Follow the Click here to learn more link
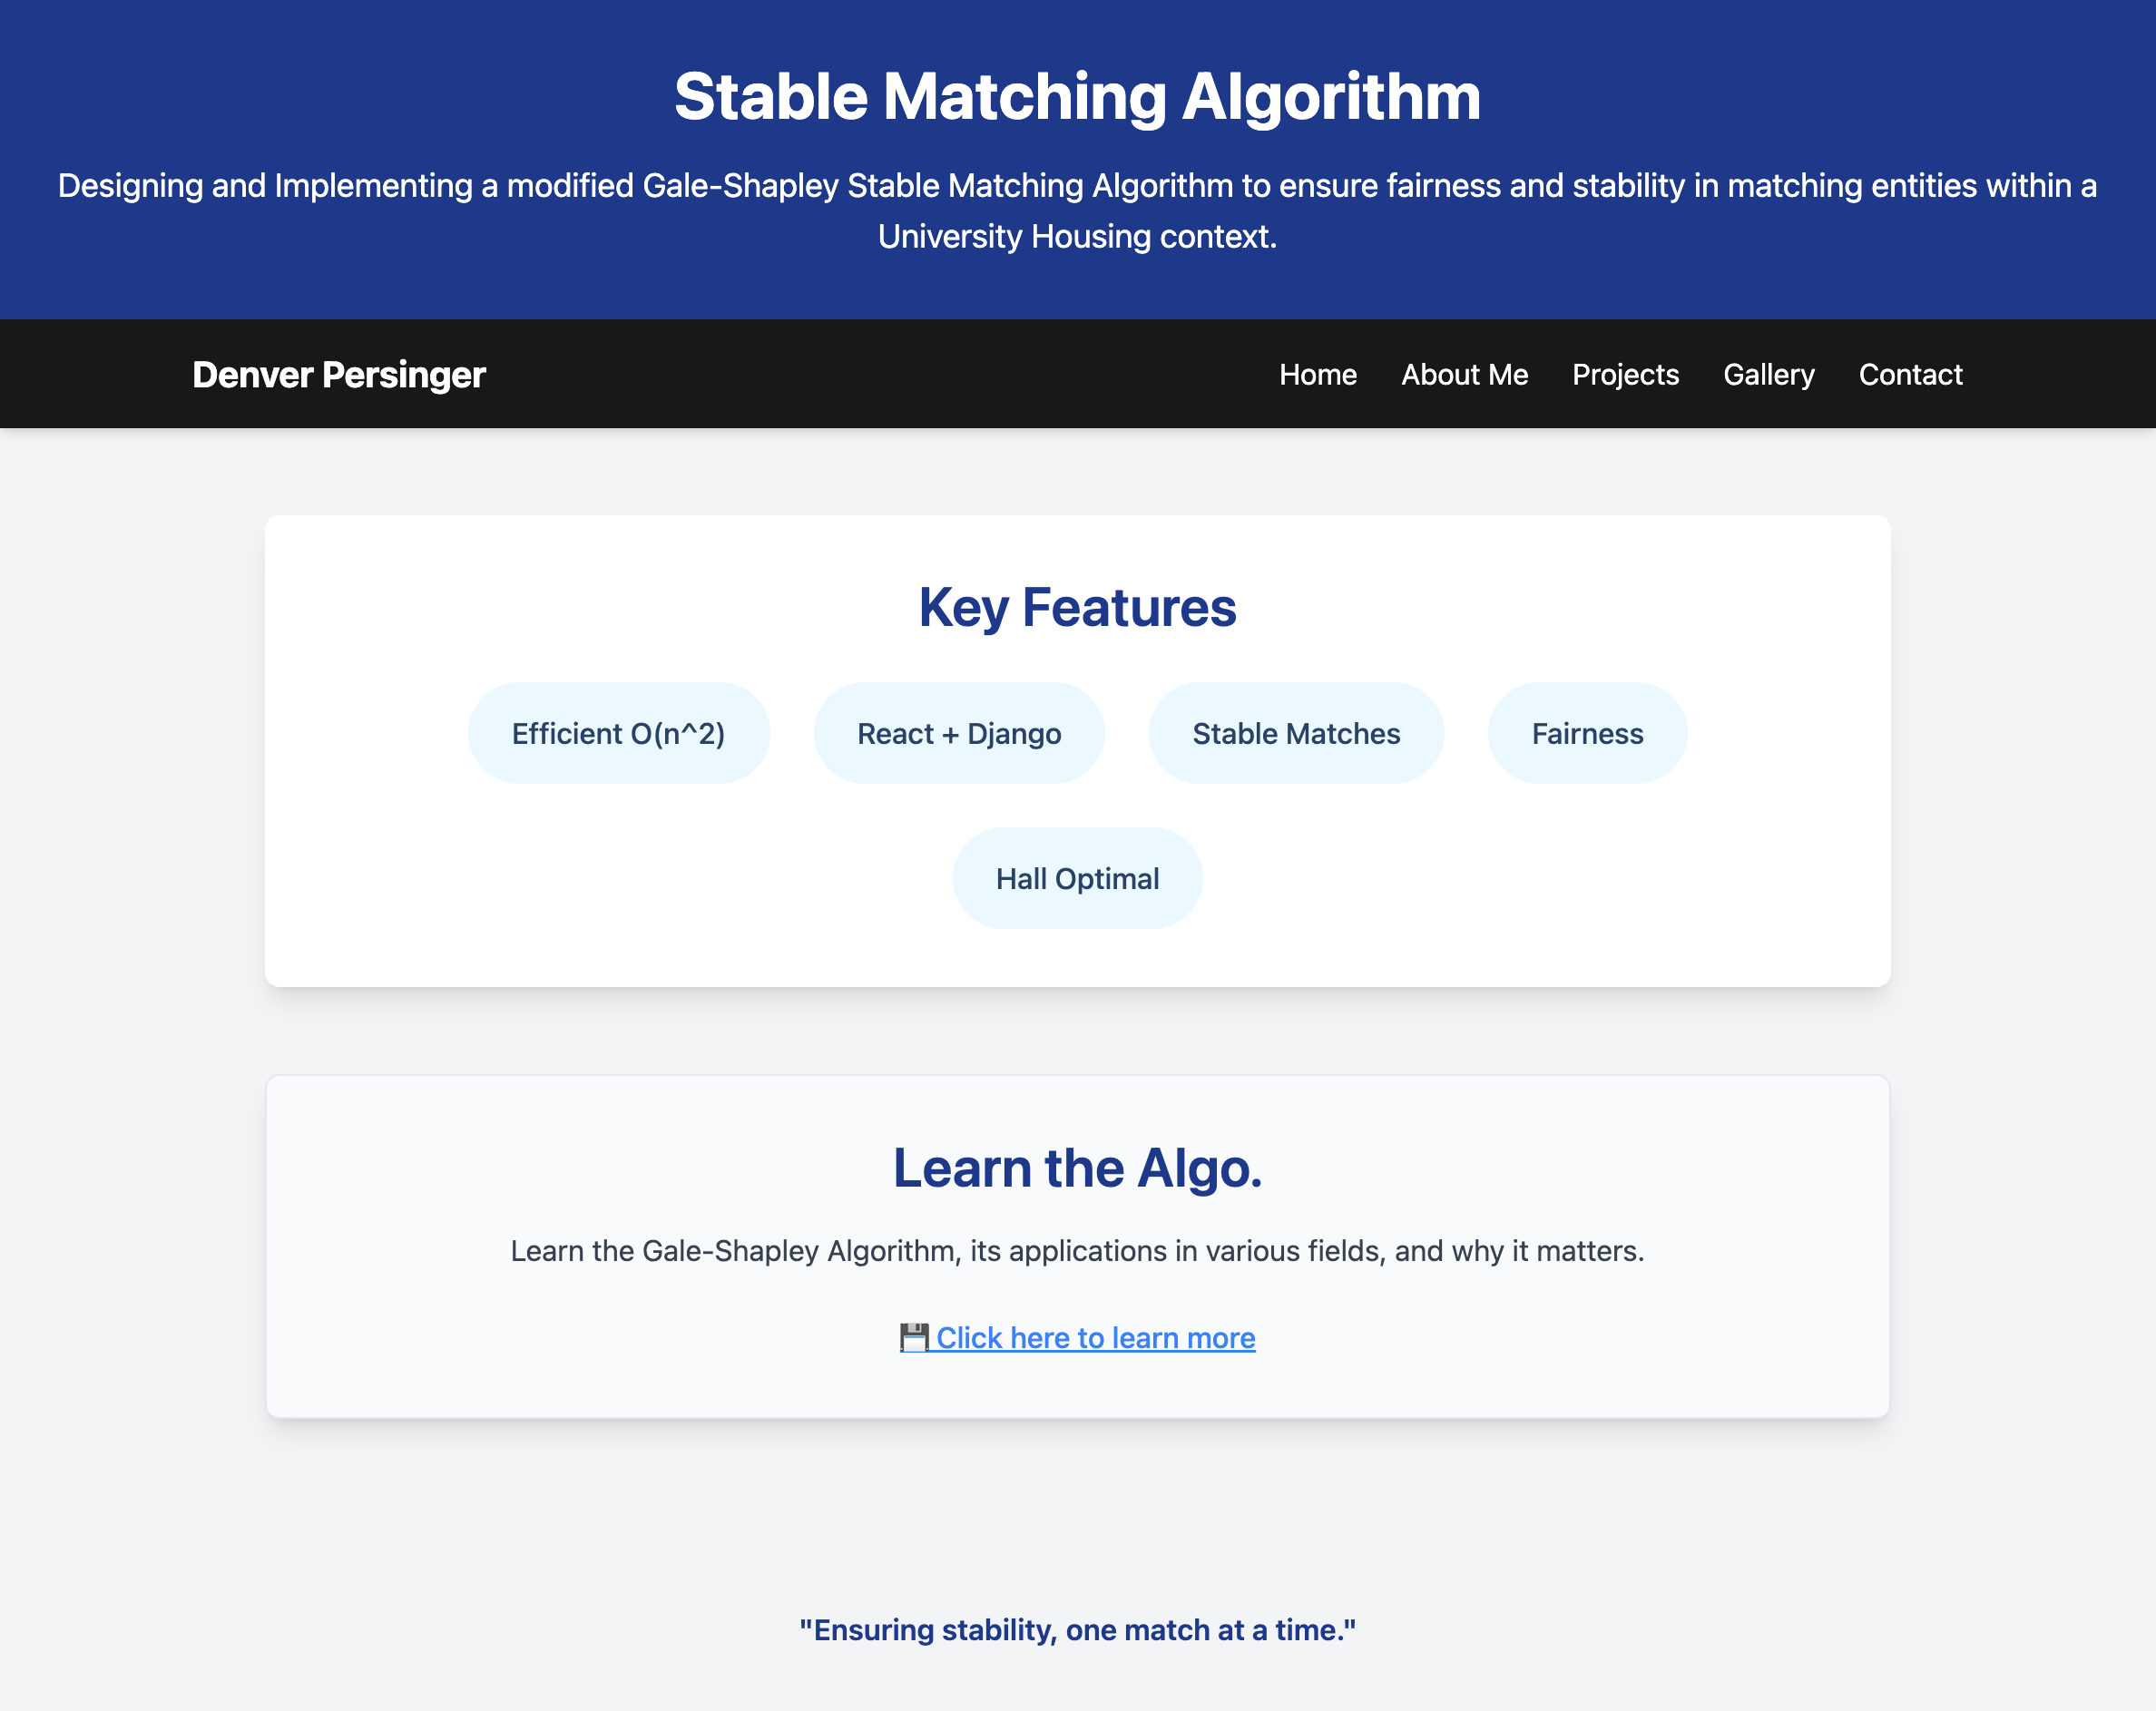The image size is (2156, 1711). click(x=1095, y=1338)
